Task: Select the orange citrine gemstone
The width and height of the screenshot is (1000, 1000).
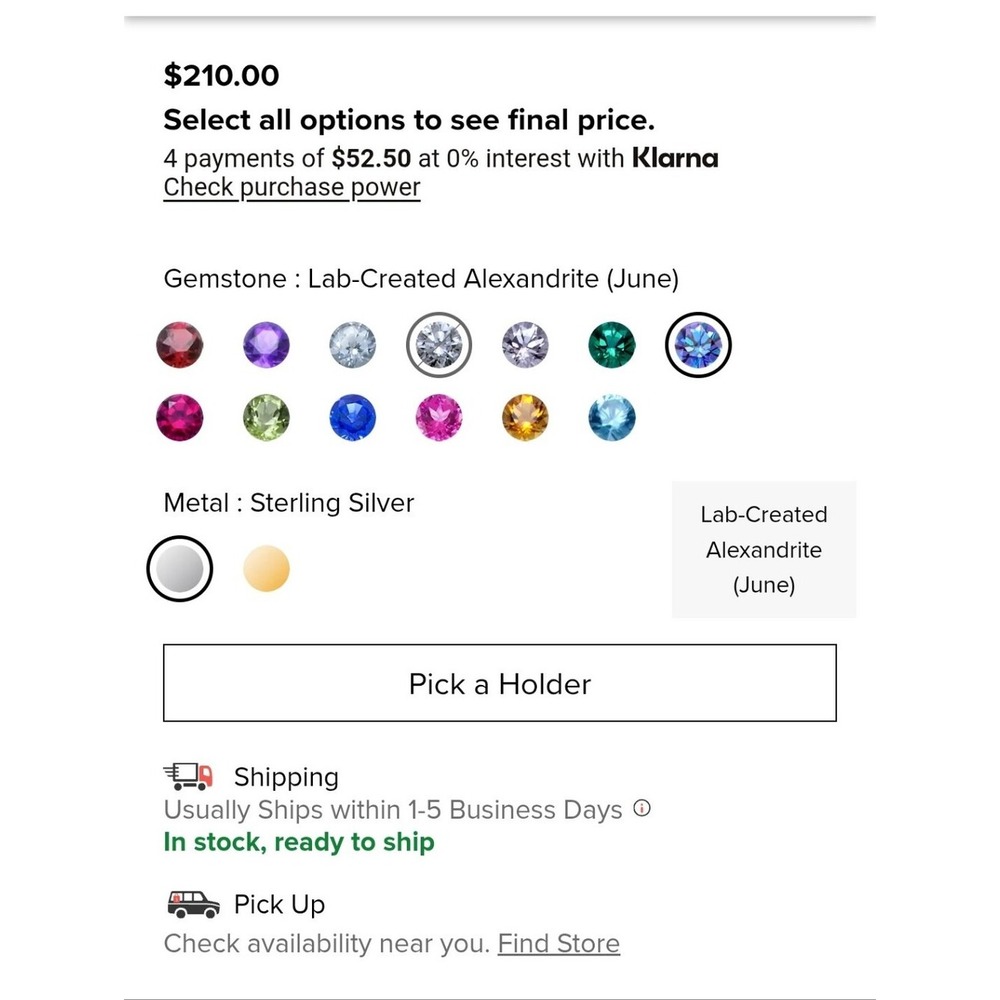Action: pos(525,418)
